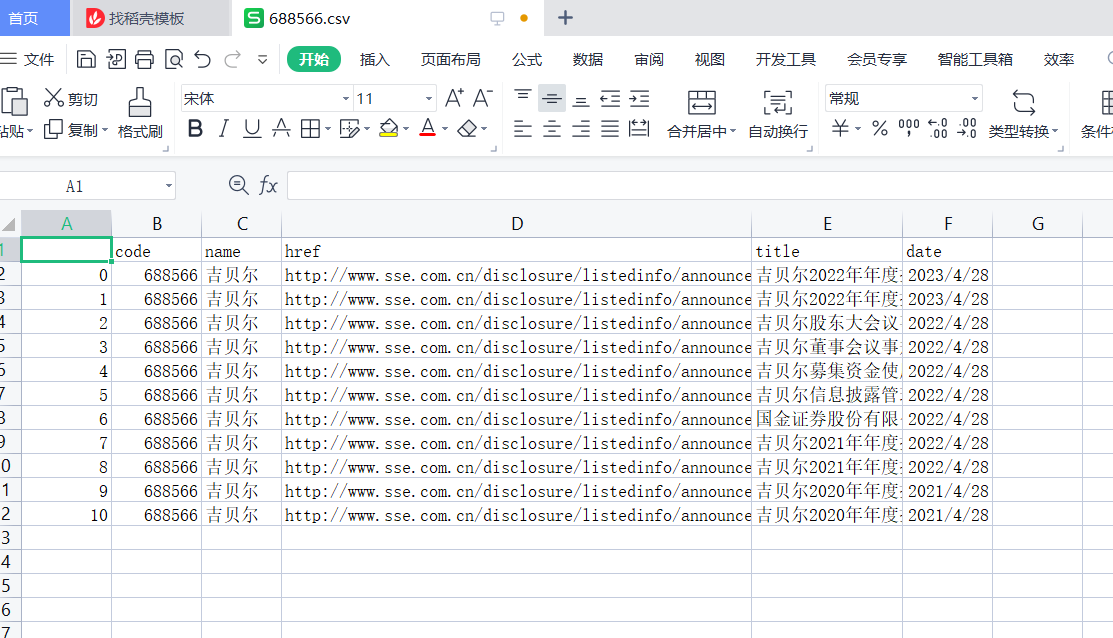Decrease font size with A- icon
This screenshot has width=1113, height=638.
pos(483,98)
